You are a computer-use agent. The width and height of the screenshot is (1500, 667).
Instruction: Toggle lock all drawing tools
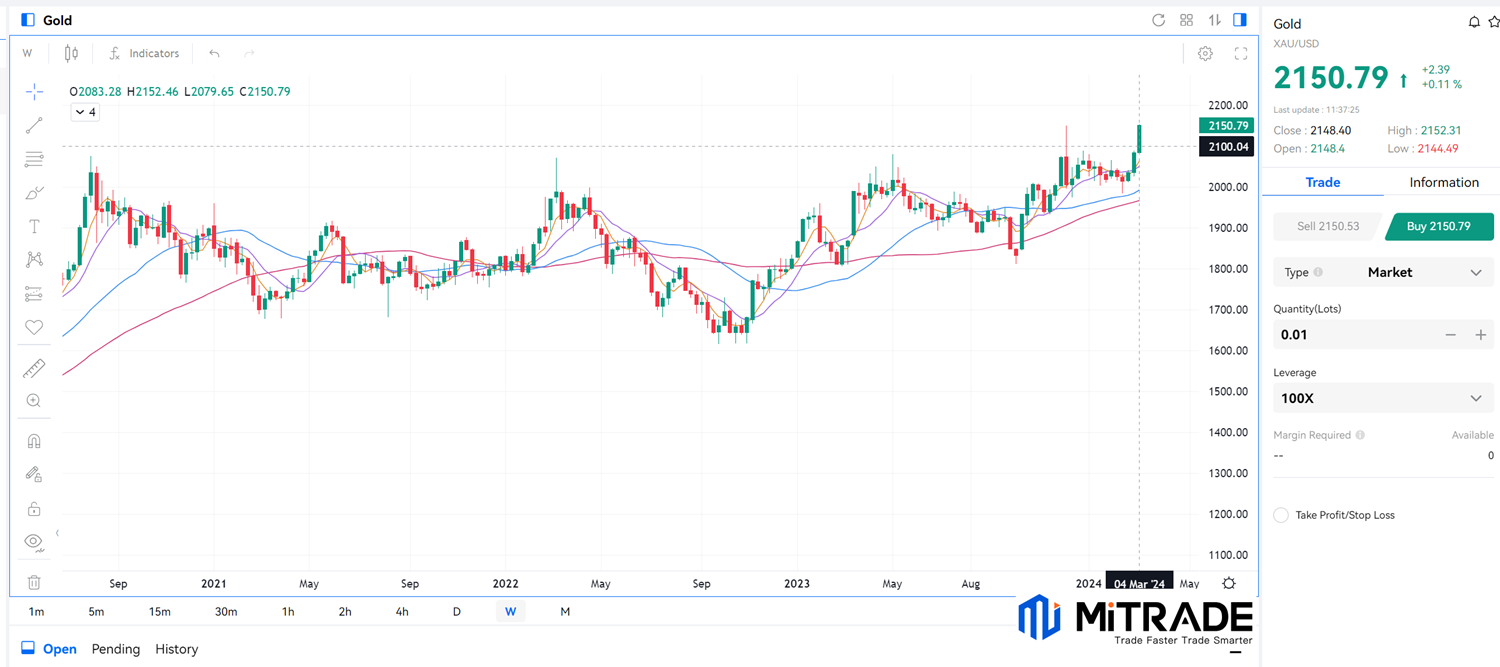pos(34,508)
